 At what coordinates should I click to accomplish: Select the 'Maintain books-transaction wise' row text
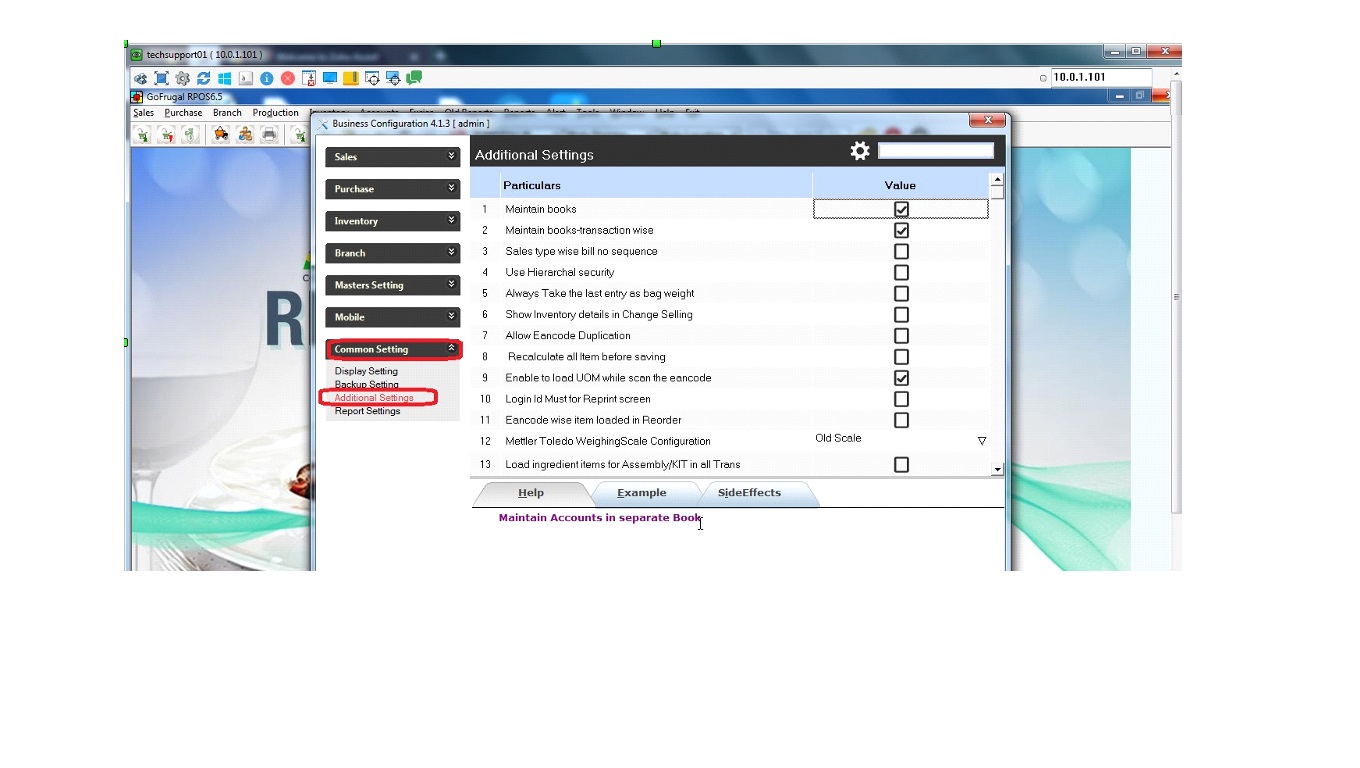579,230
